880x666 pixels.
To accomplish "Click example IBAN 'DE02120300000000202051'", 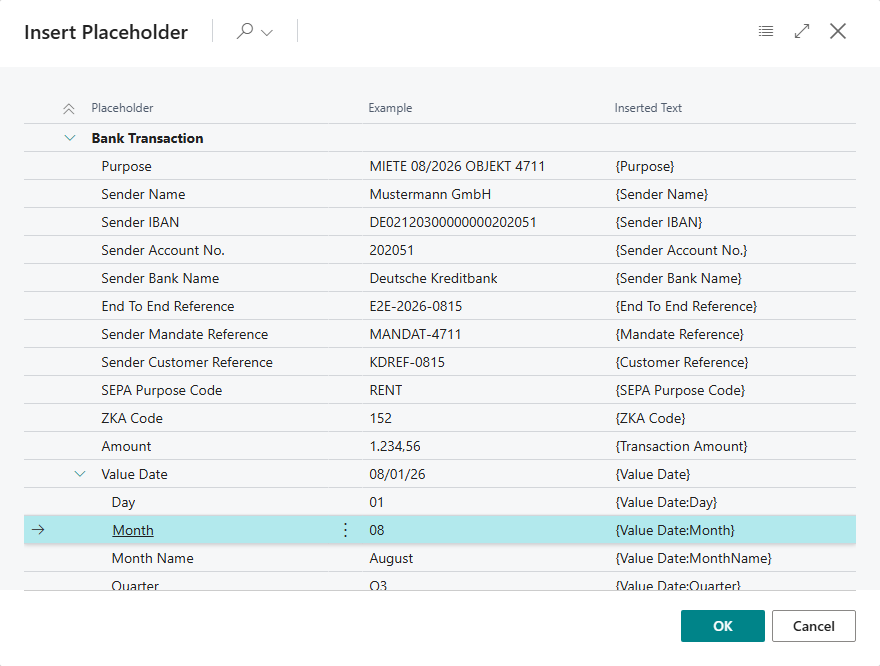I will click(452, 222).
